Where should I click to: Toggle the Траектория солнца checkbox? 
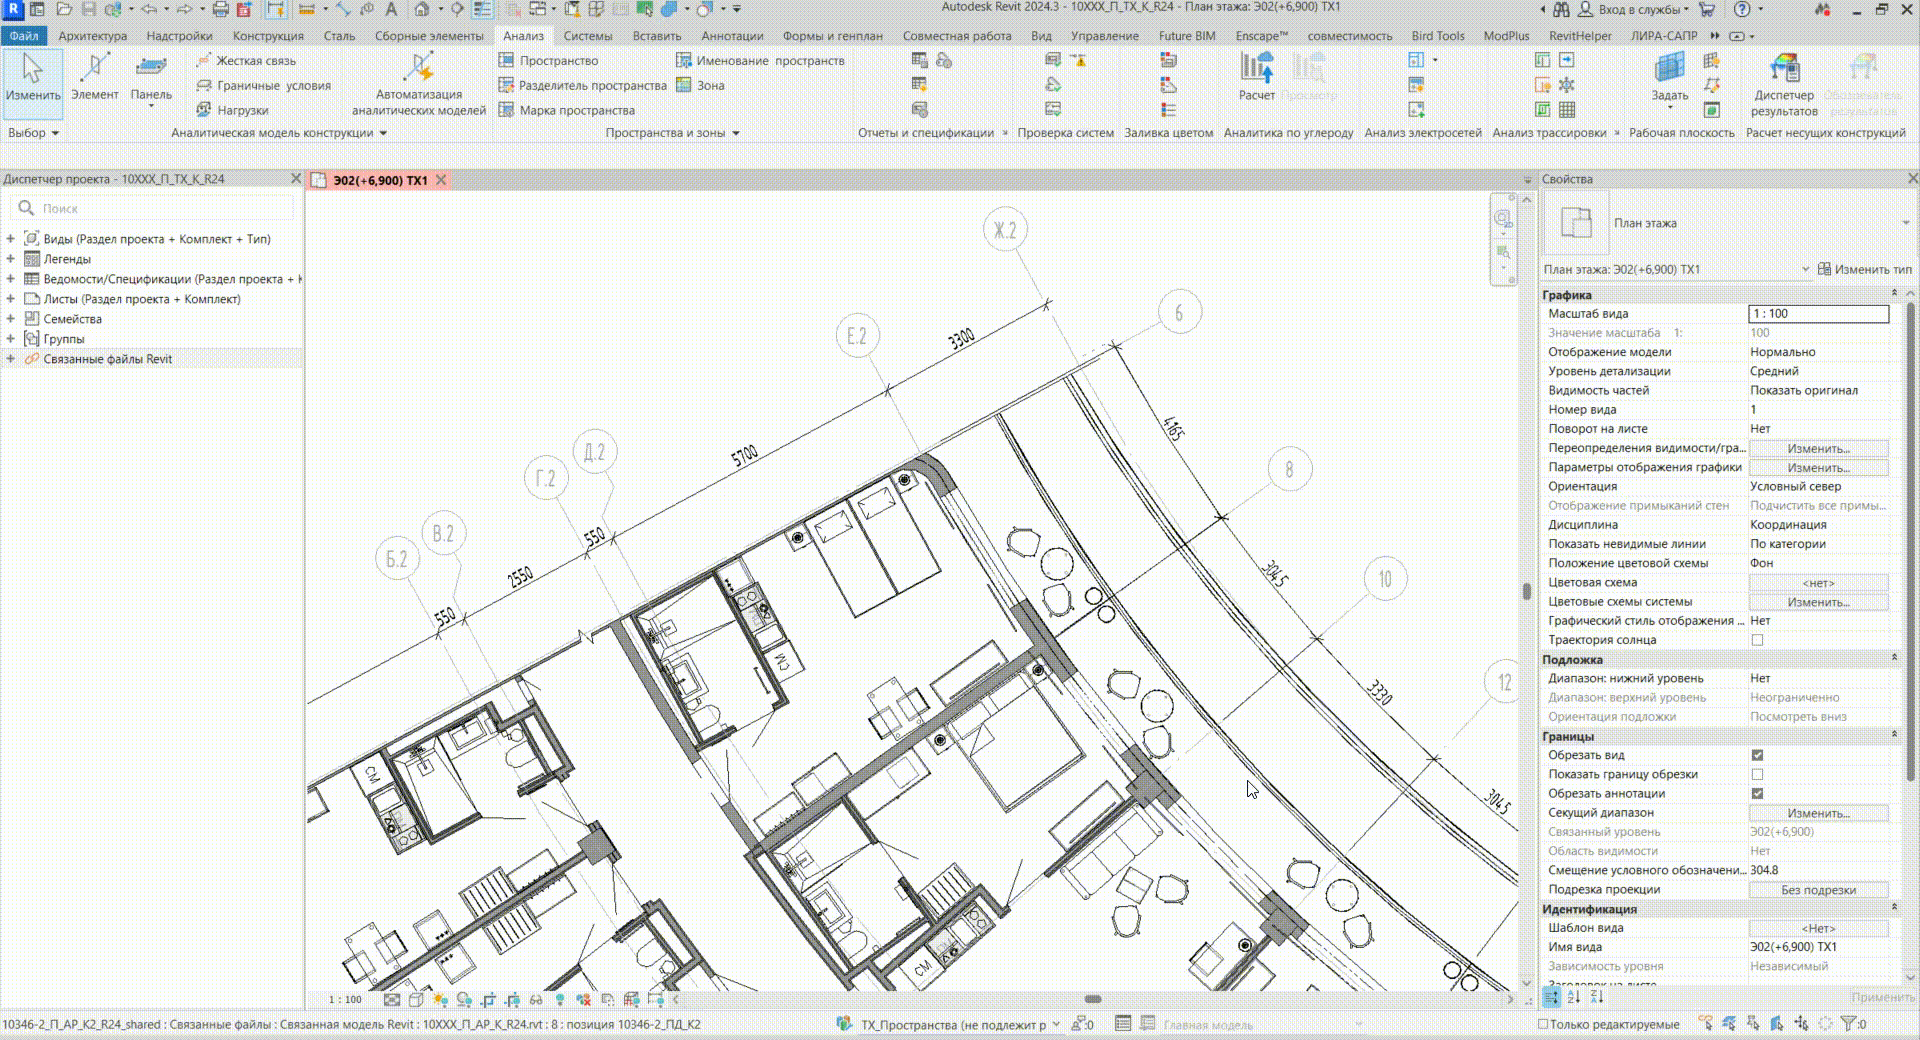(1757, 640)
